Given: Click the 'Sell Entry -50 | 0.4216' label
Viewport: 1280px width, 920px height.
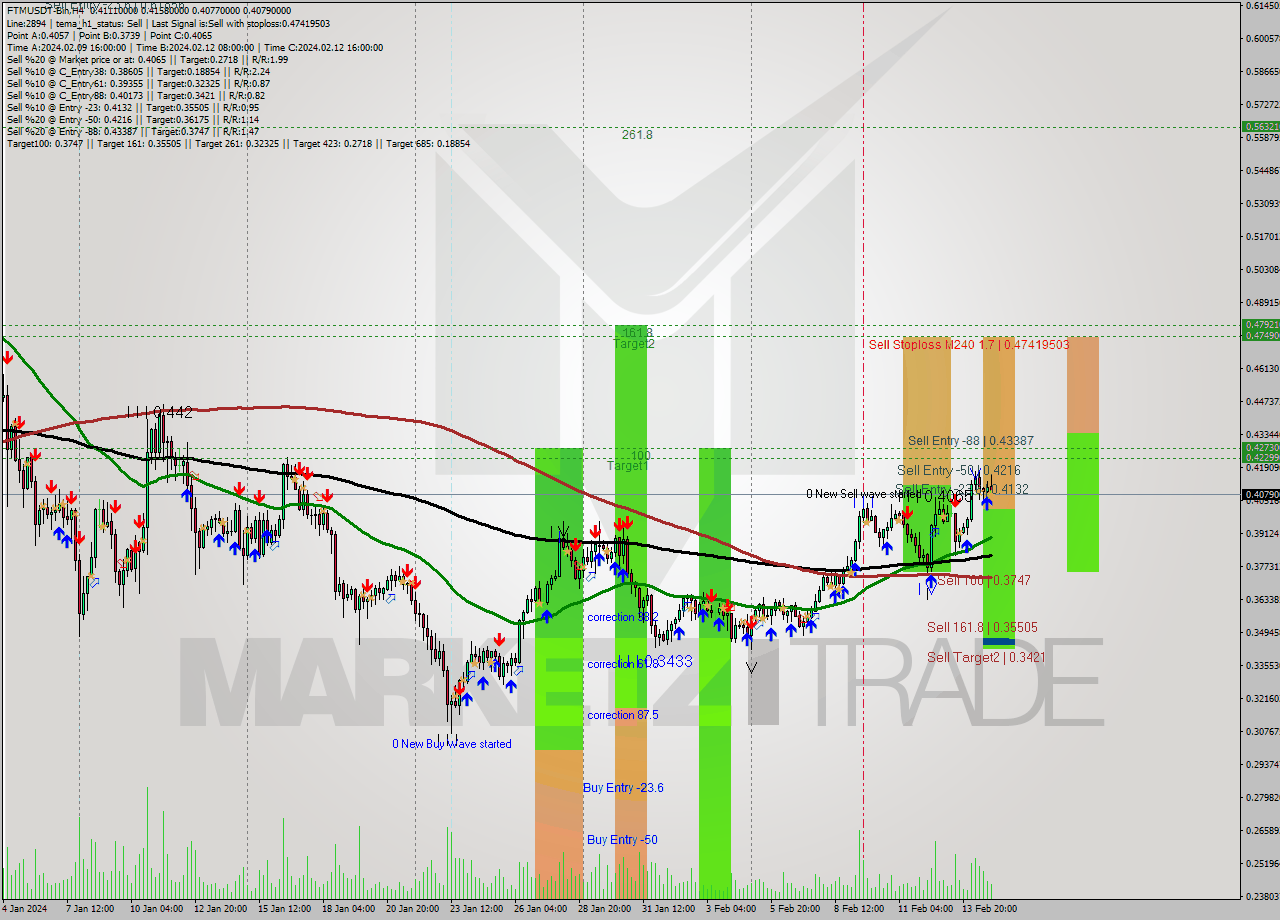Looking at the screenshot, I should click(959, 470).
